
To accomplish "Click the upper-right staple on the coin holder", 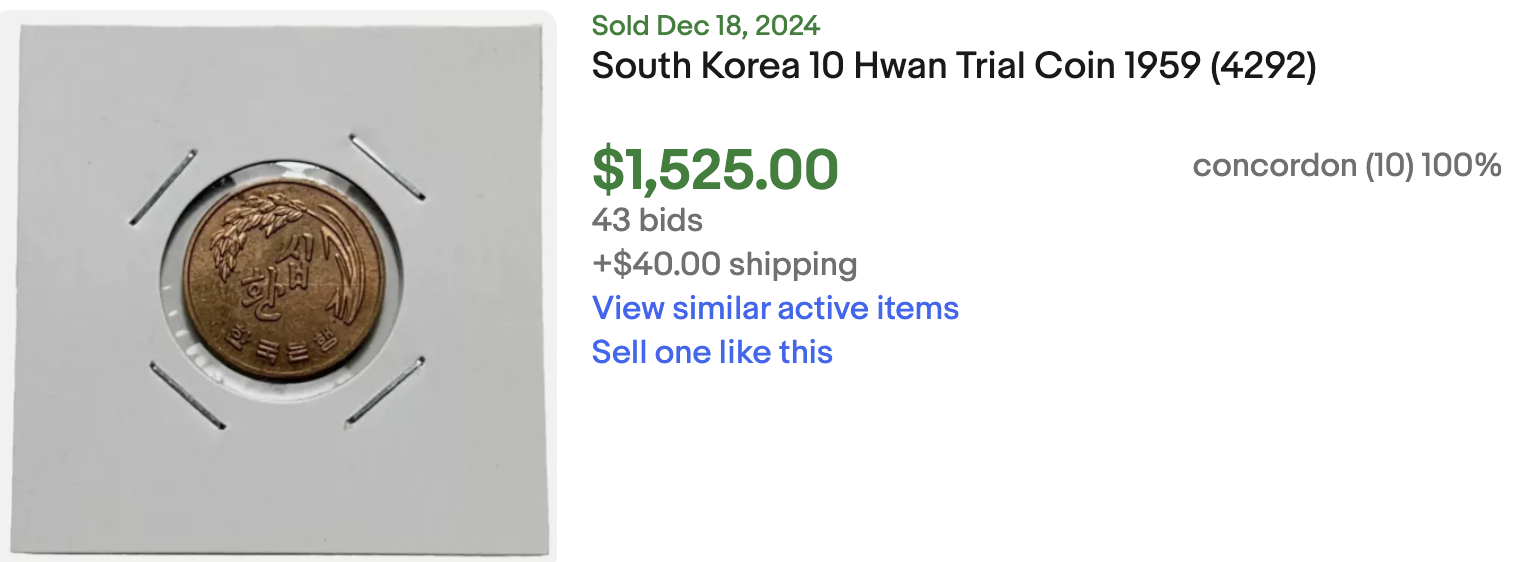I will [x=387, y=166].
